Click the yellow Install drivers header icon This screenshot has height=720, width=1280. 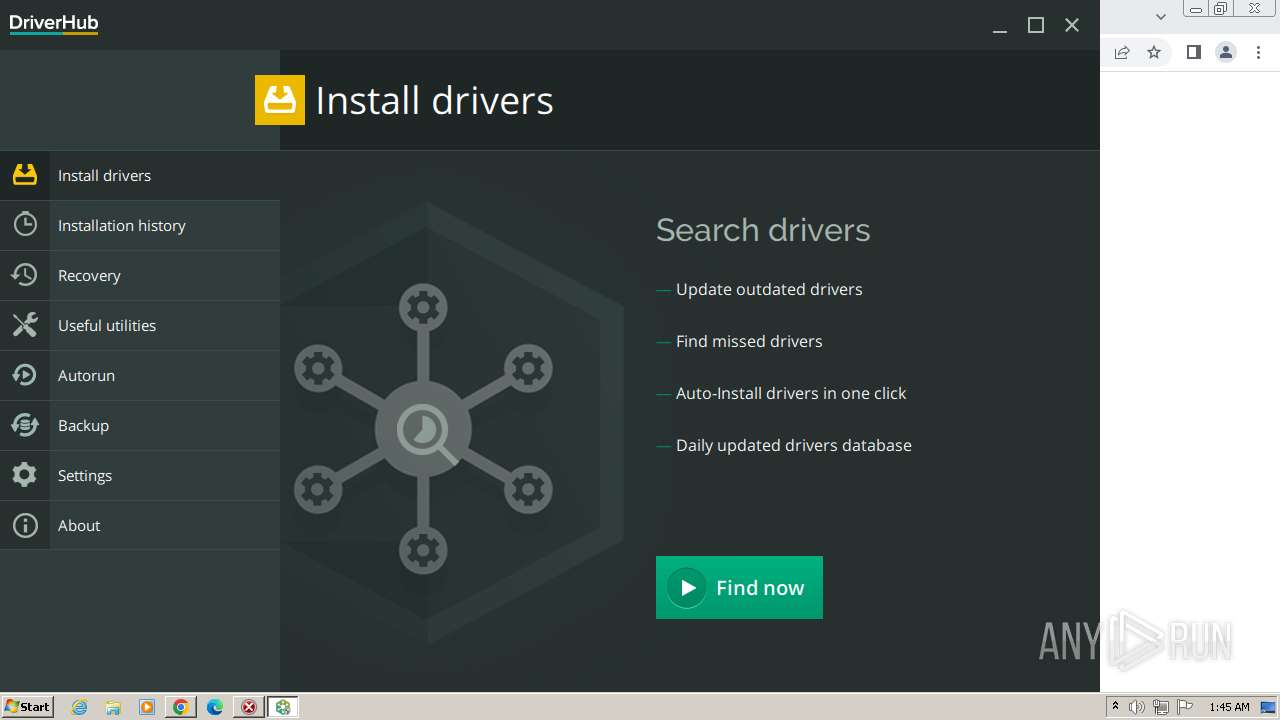click(280, 100)
